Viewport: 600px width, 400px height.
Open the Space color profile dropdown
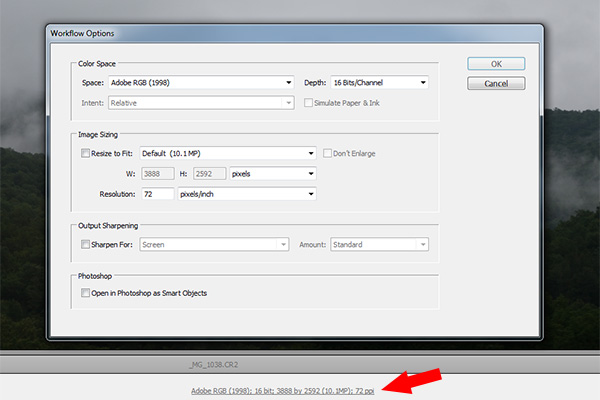tap(201, 83)
